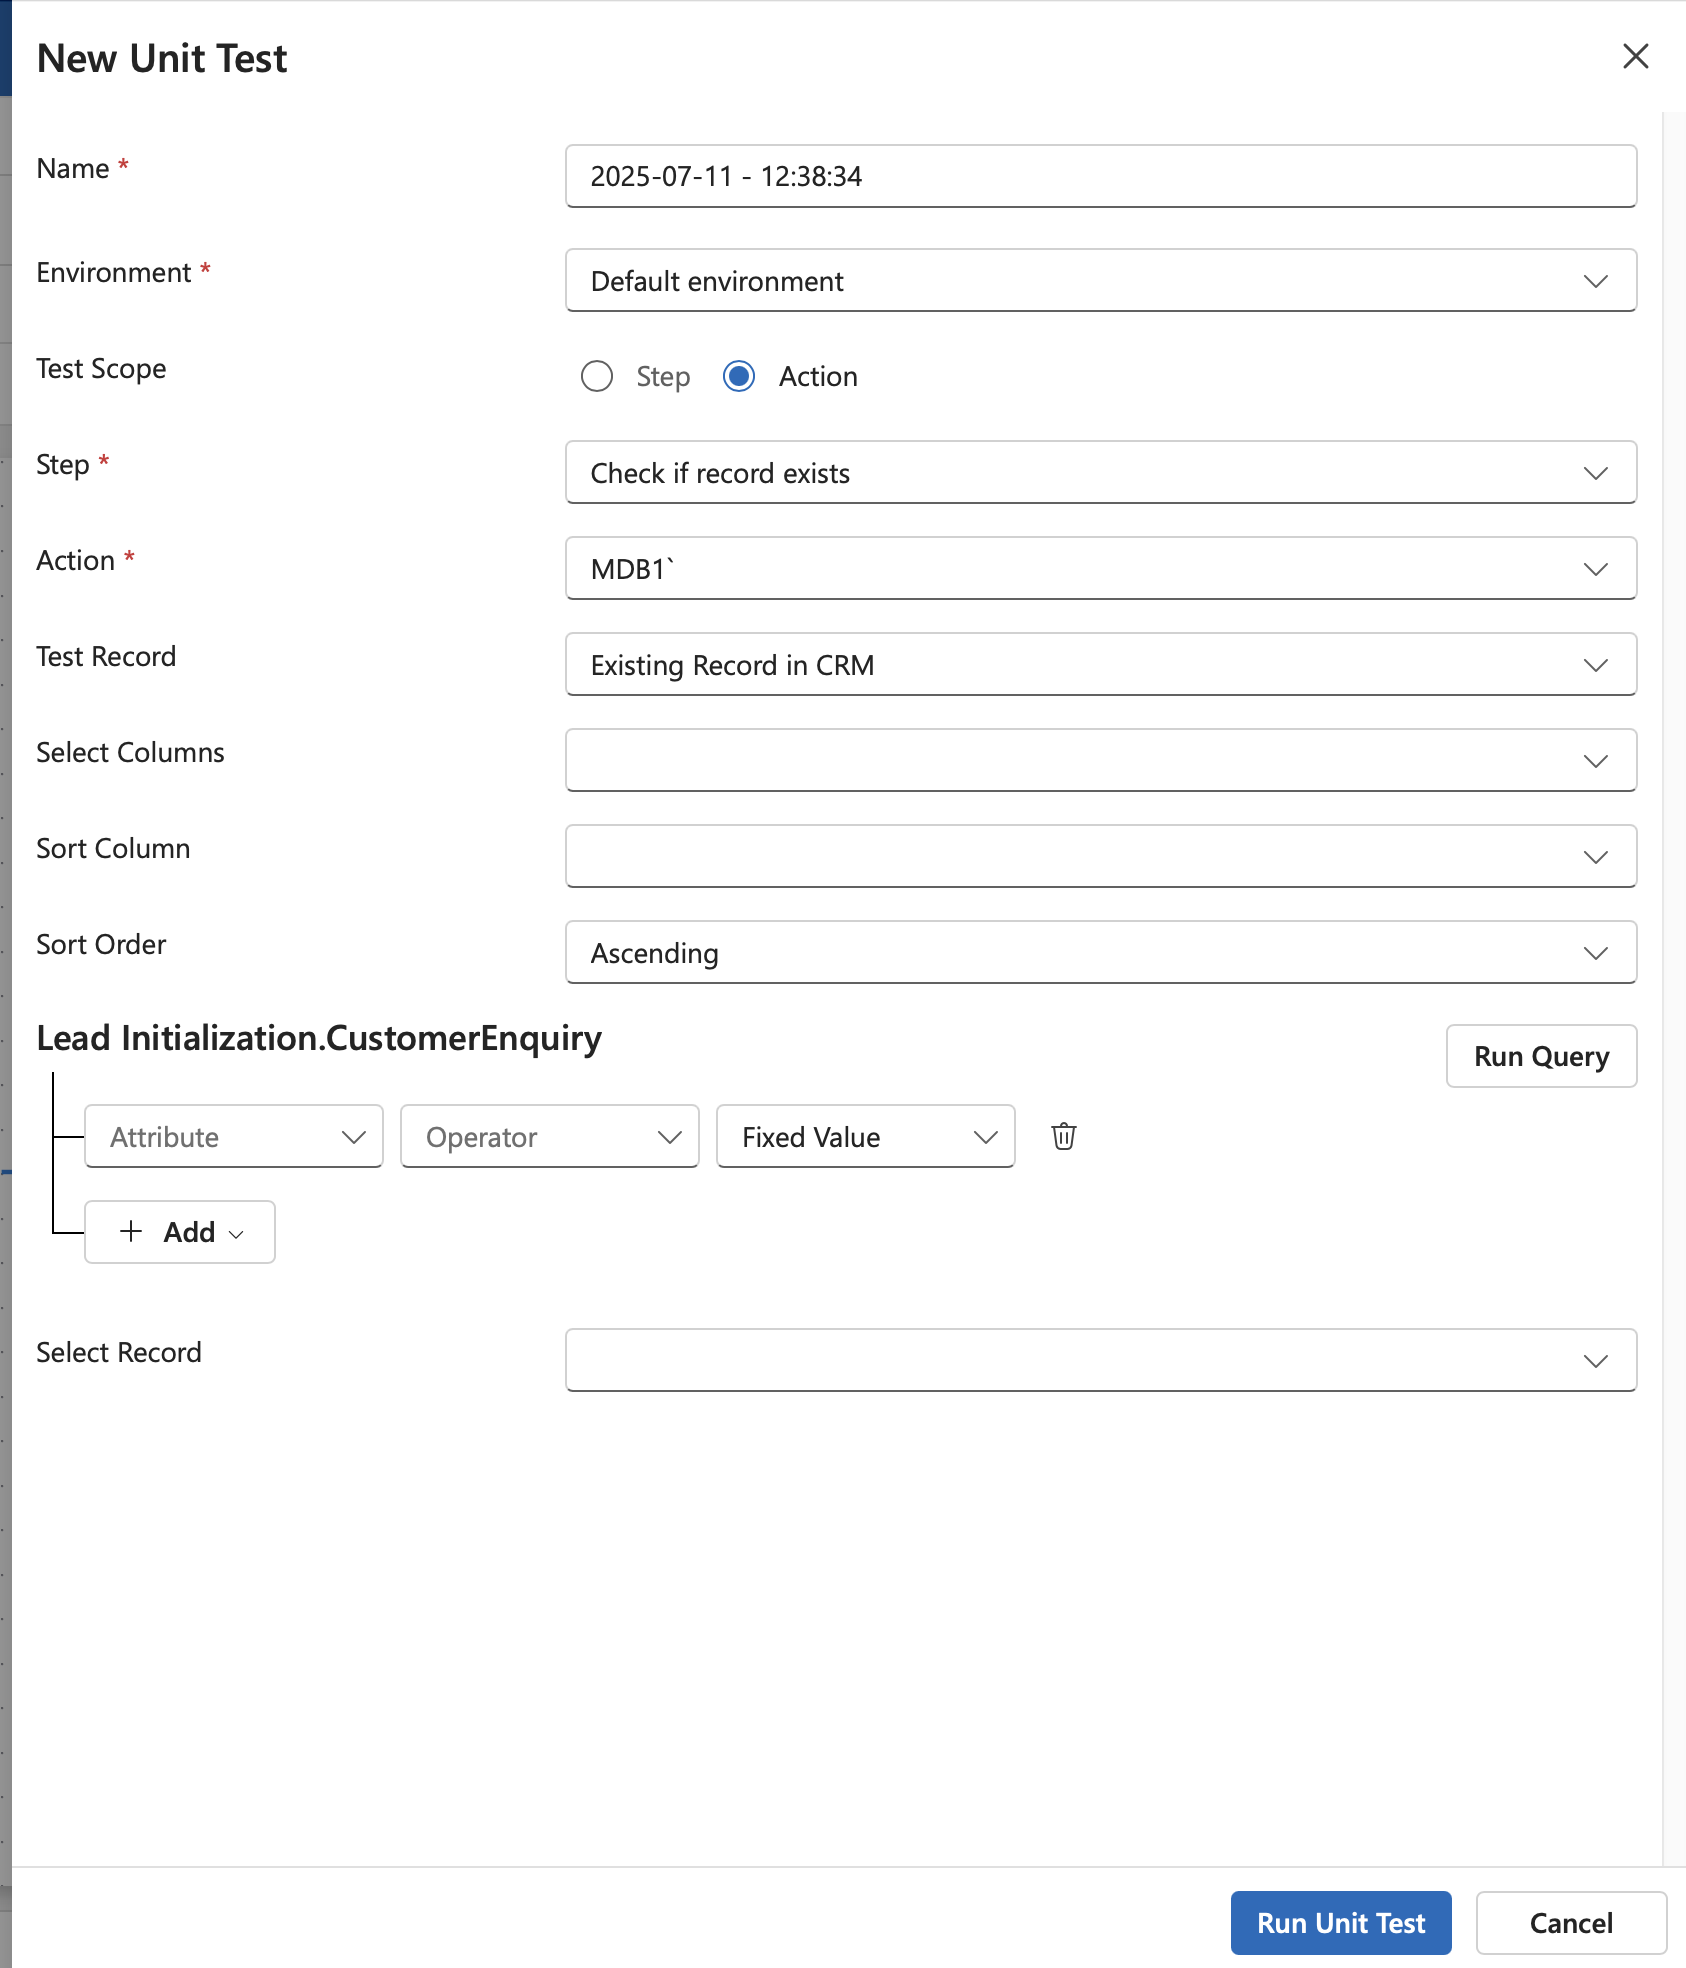Expand the Select Columns dropdown
The image size is (1686, 1968).
(1100, 760)
